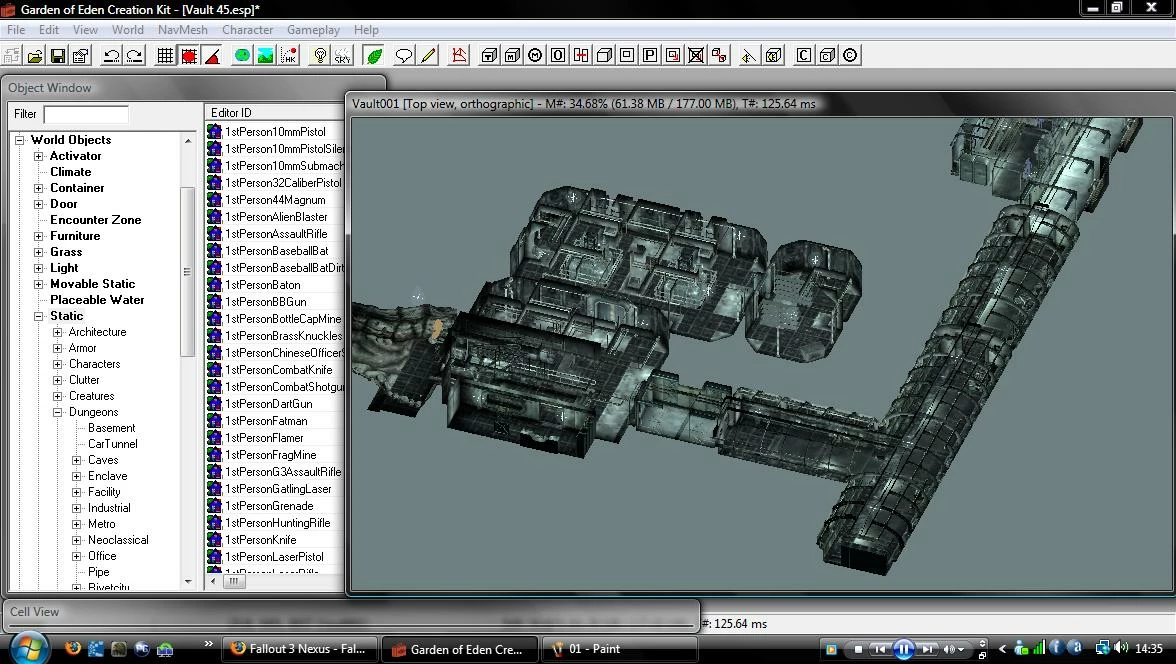Screen dimensions: 1176x664
Task: Click the Filter text input field
Action: point(86,114)
